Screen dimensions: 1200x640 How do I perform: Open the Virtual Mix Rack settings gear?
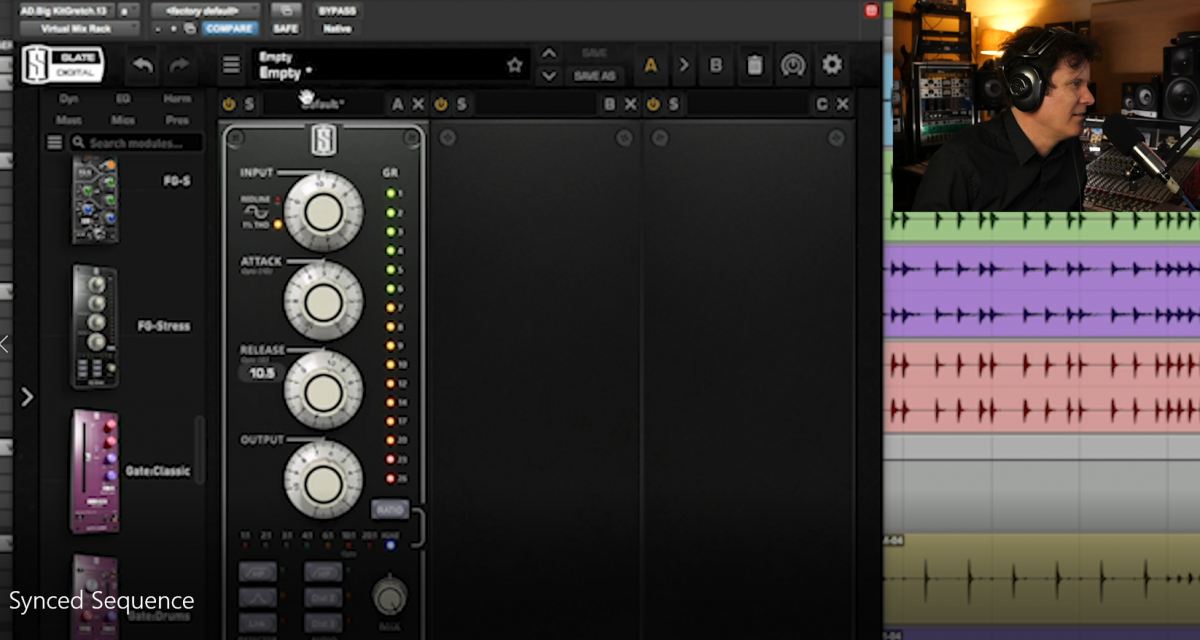tap(832, 63)
